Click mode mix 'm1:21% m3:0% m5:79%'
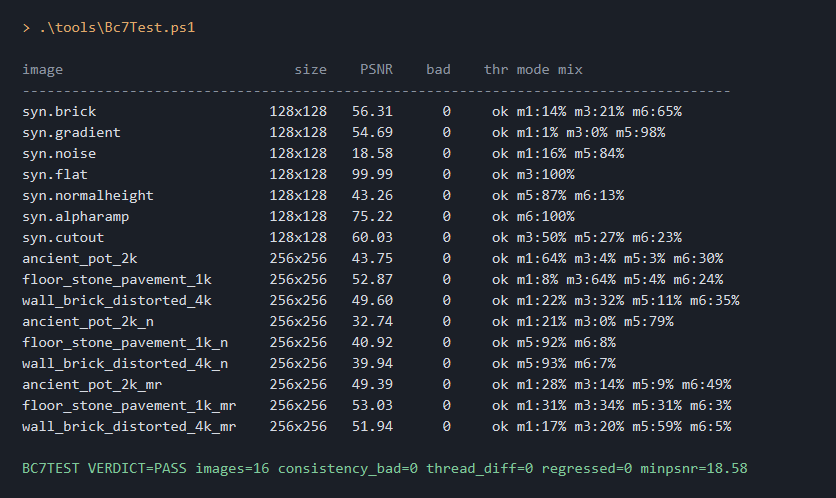The width and height of the screenshot is (836, 498). pyautogui.click(x=595, y=322)
